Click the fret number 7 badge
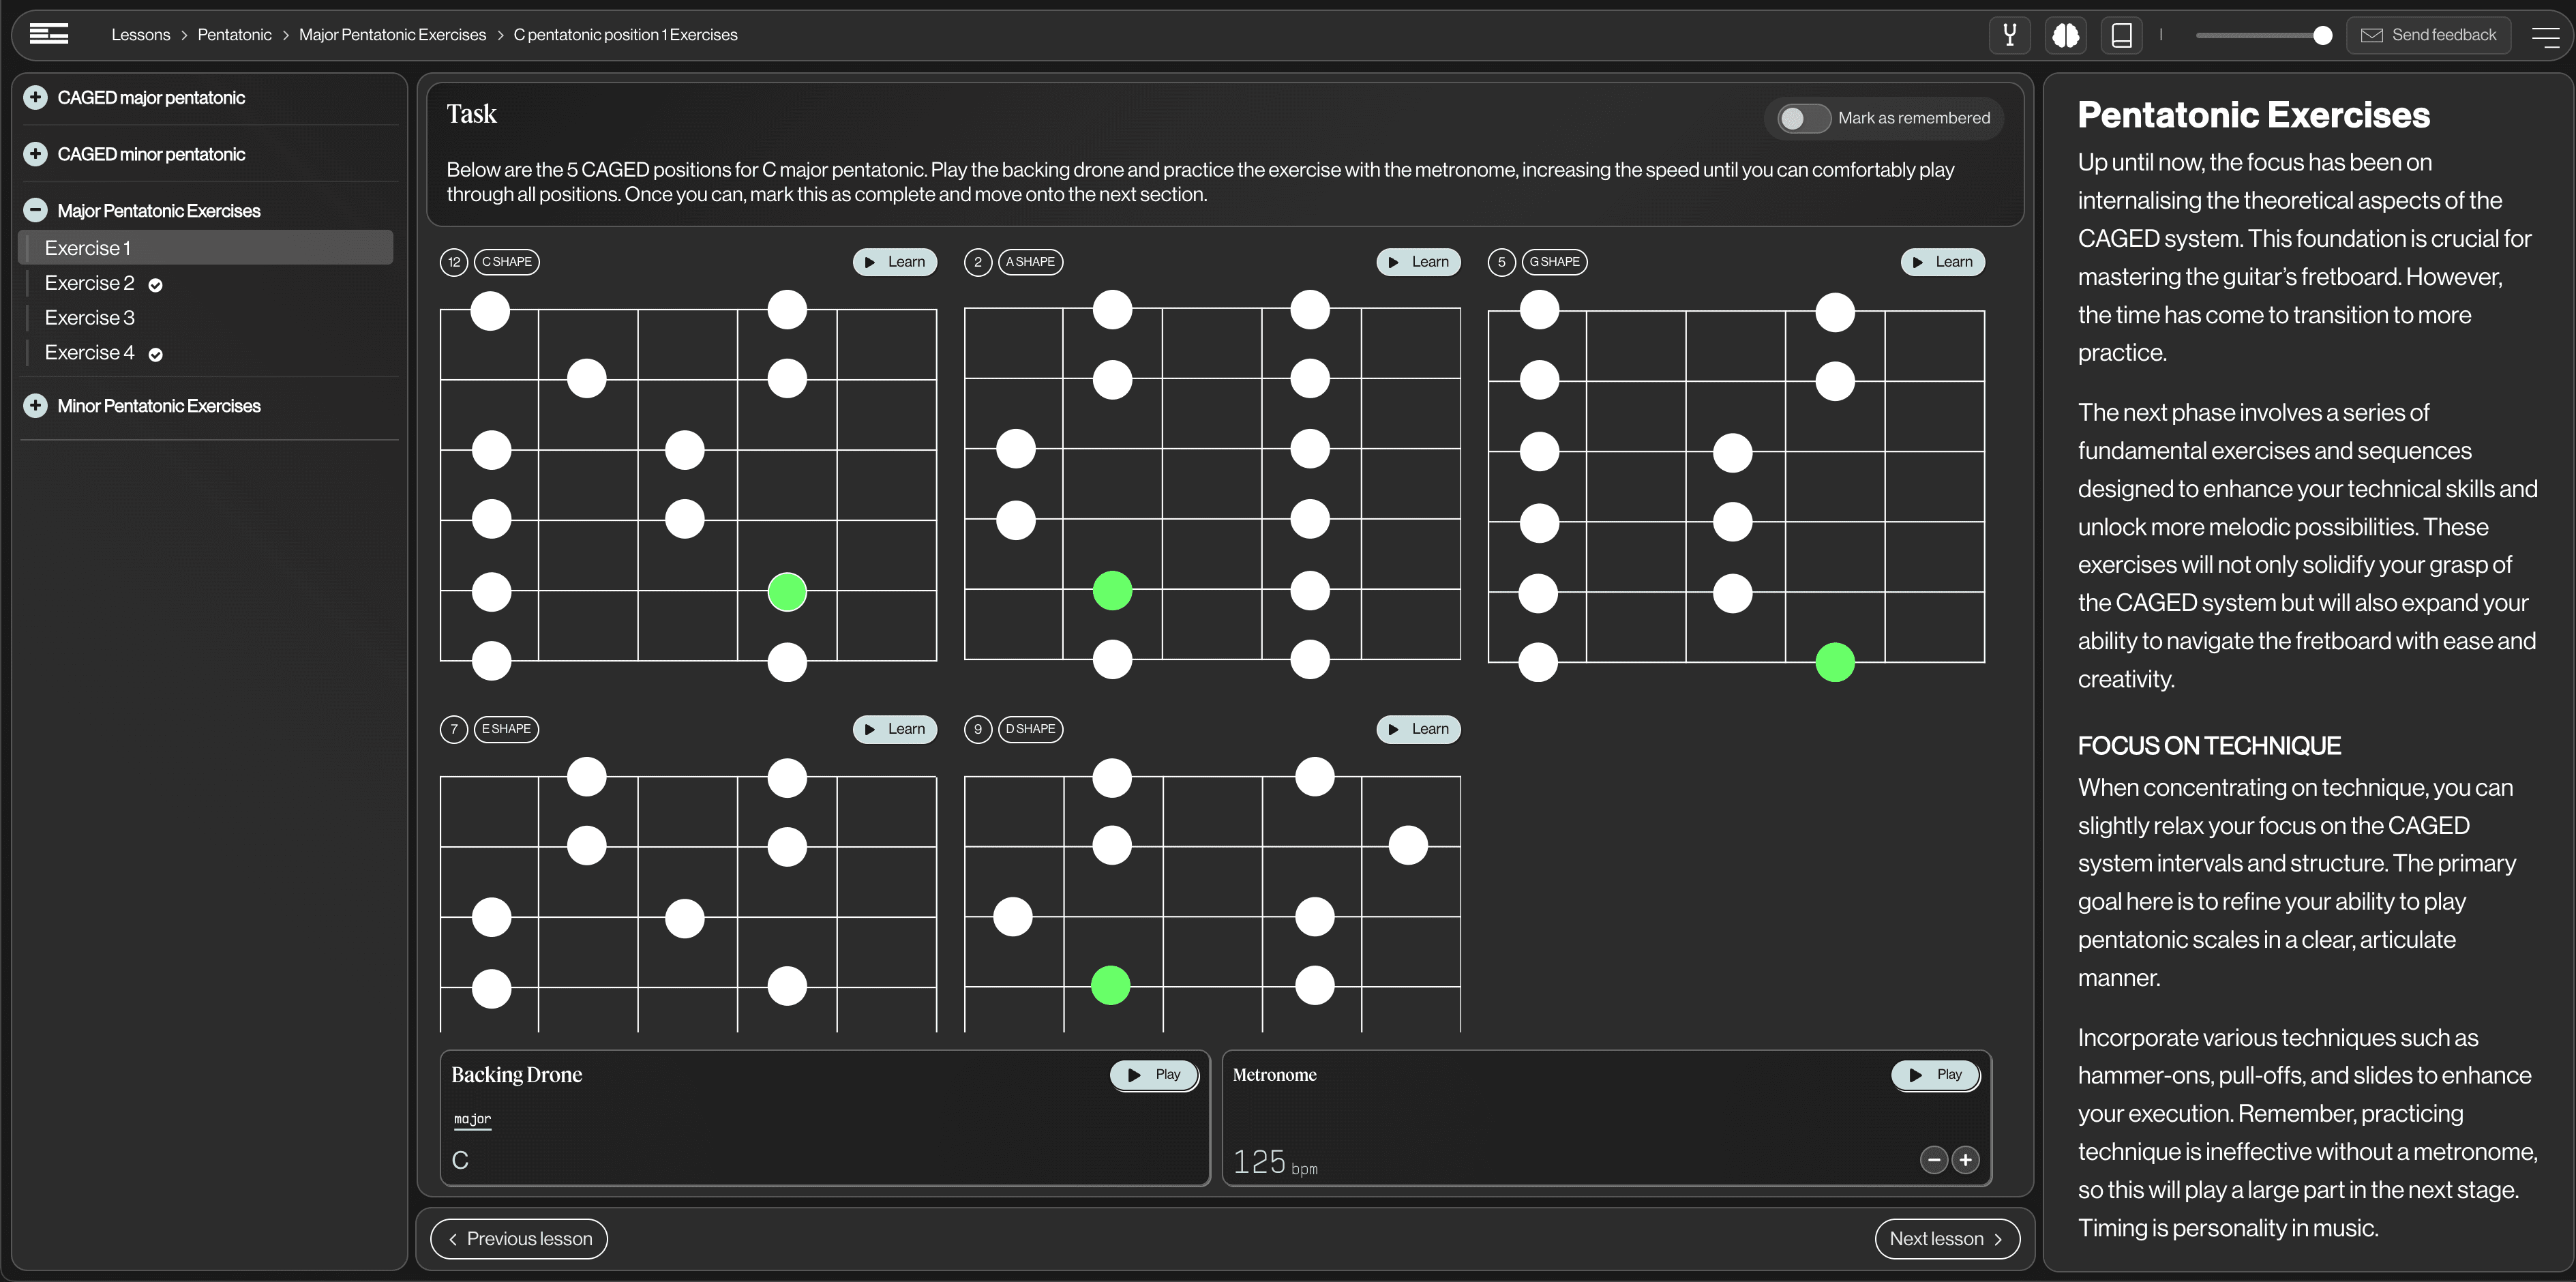Viewport: 2576px width, 1282px height. coord(454,729)
